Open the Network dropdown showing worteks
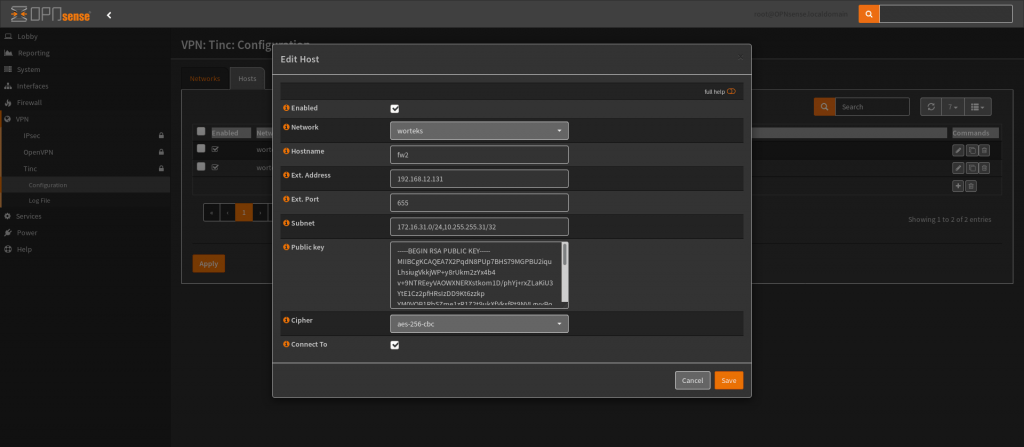 click(479, 130)
